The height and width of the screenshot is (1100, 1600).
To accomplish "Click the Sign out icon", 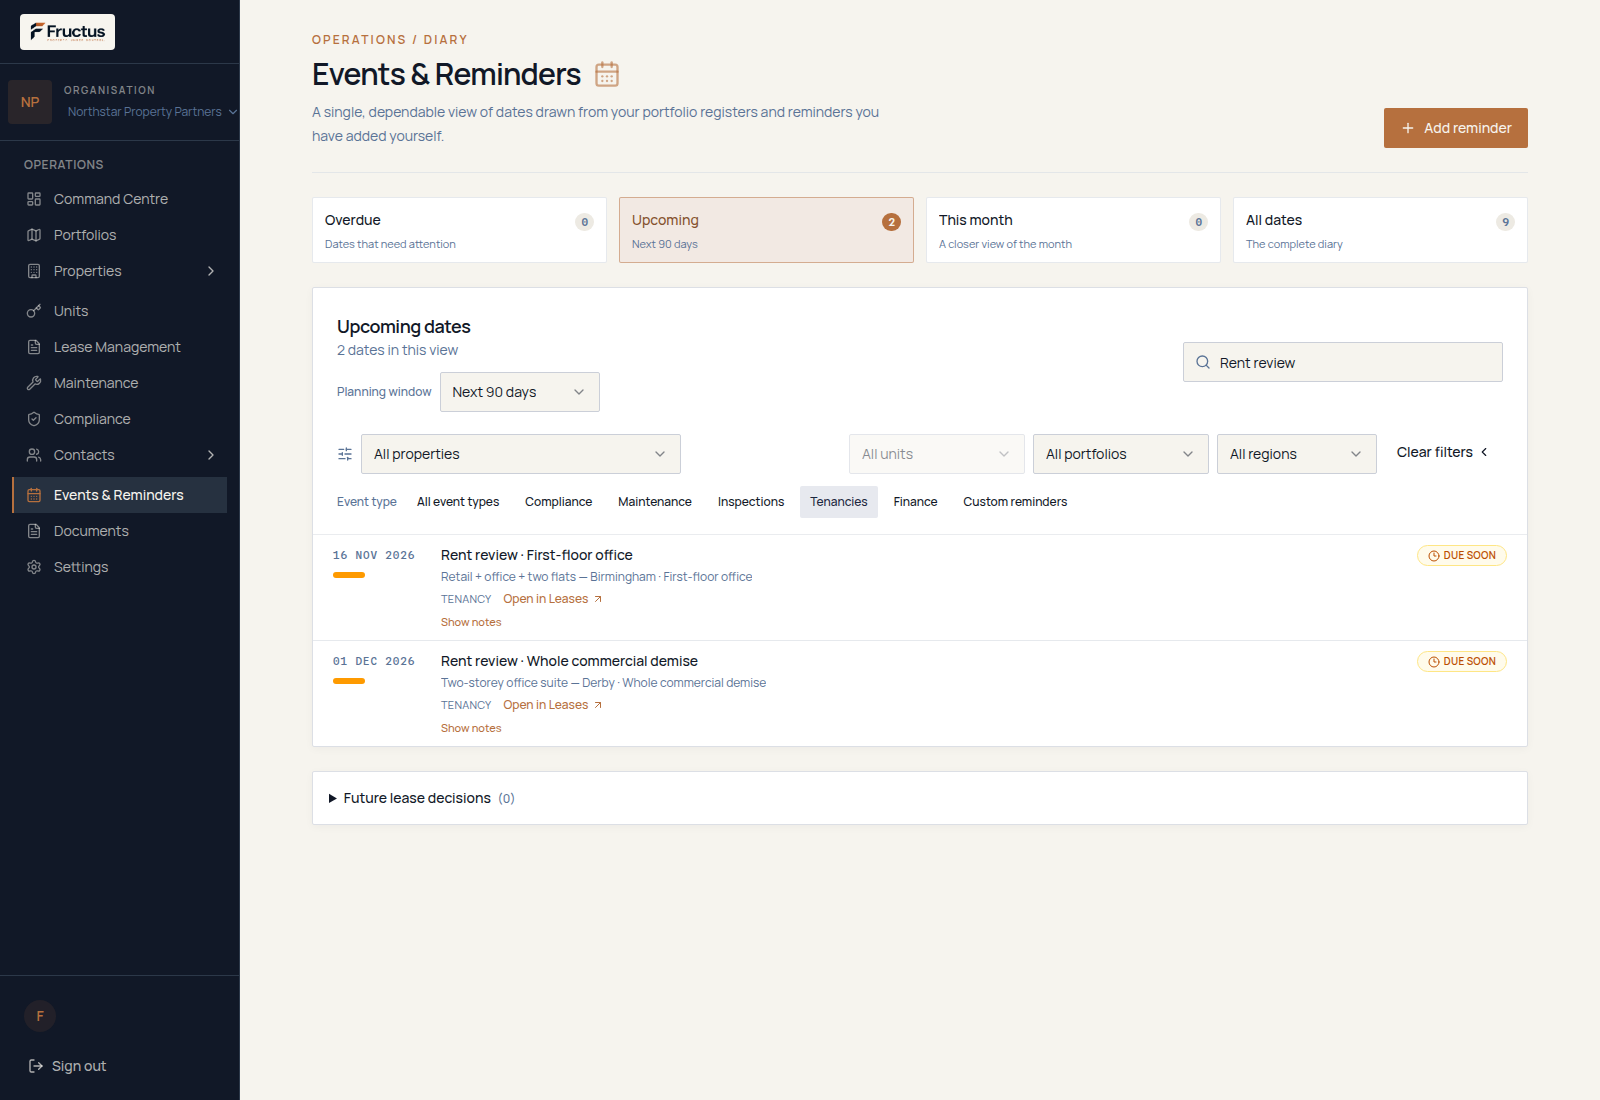I will coord(36,1066).
